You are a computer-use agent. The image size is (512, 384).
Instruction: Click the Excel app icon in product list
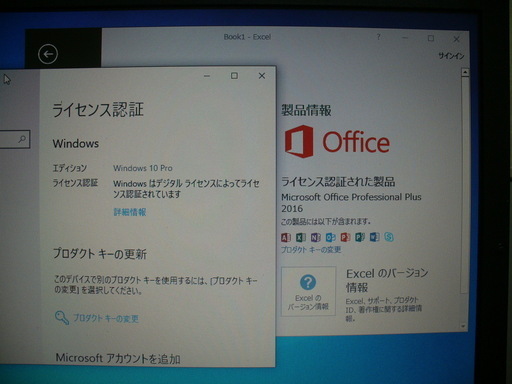301,237
